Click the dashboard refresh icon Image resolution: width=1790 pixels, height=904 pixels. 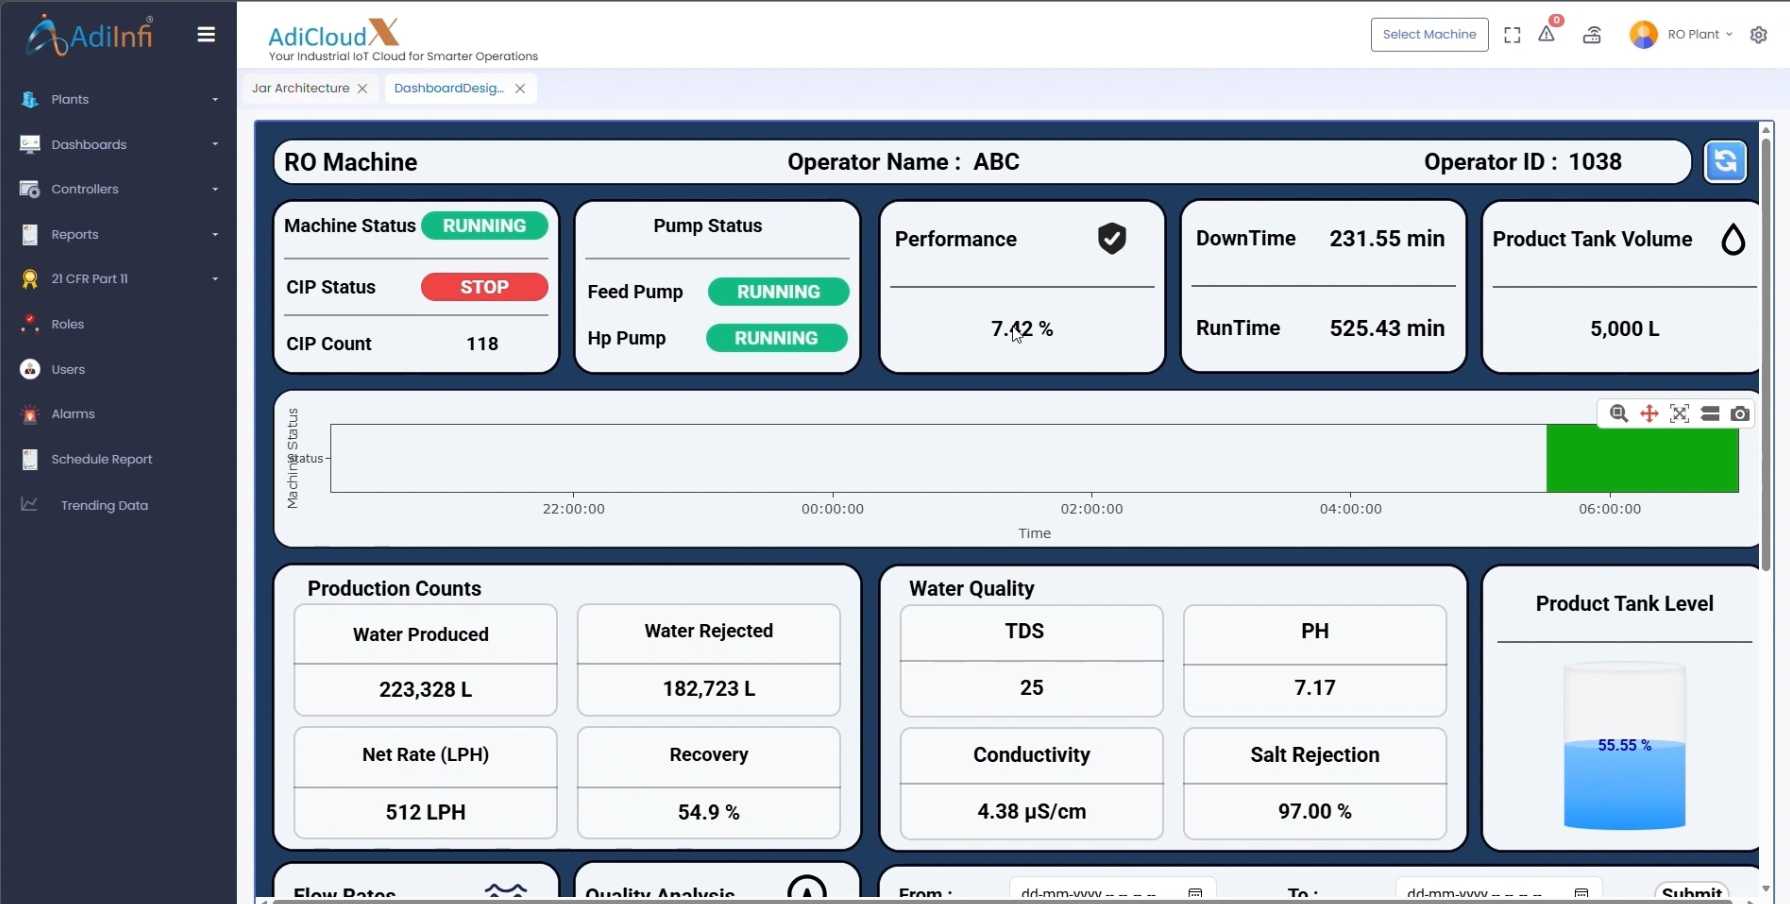(1725, 162)
